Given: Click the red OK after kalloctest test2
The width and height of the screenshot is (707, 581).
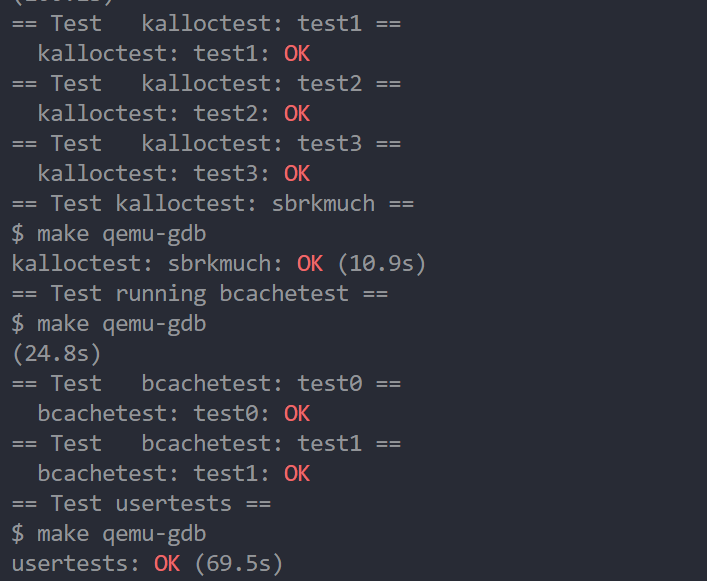Looking at the screenshot, I should coord(297,114).
